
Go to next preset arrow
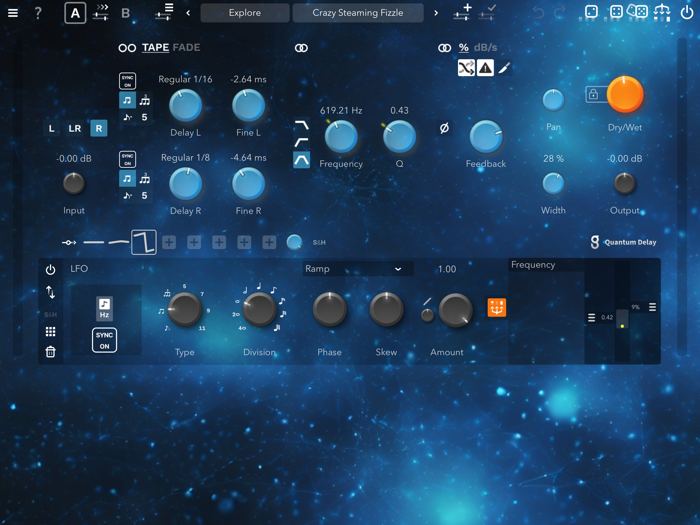436,13
